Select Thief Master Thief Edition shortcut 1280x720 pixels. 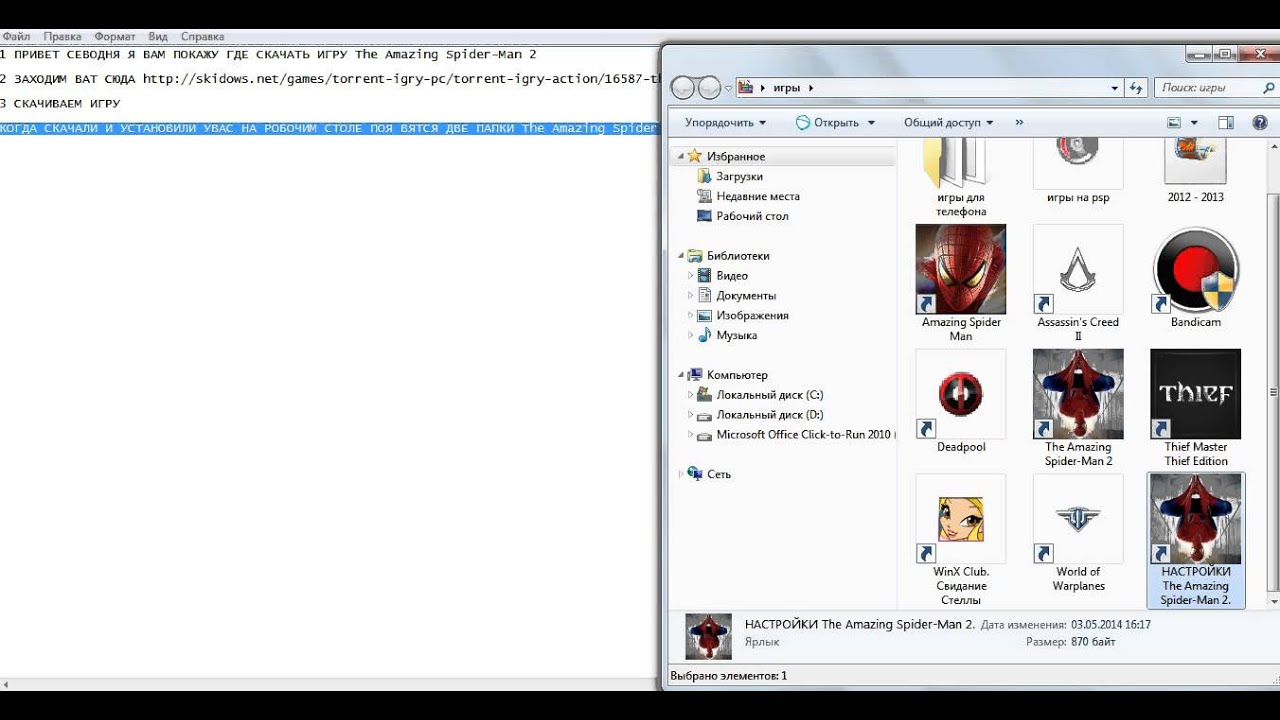[1196, 408]
